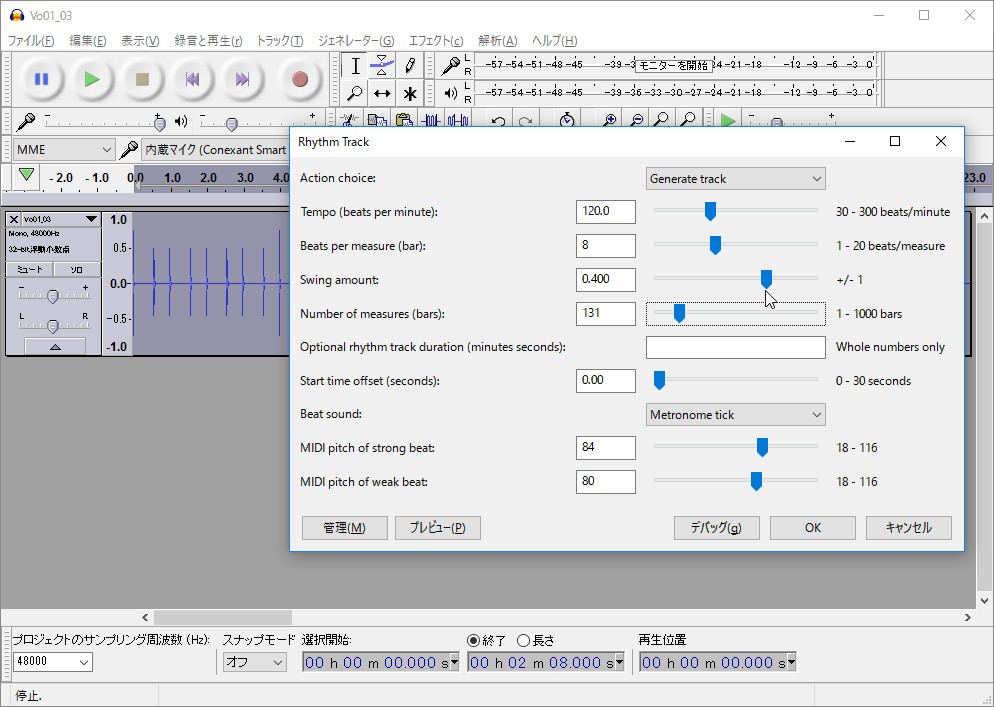Click the Undo arrow icon
The width and height of the screenshot is (994, 707).
[498, 121]
